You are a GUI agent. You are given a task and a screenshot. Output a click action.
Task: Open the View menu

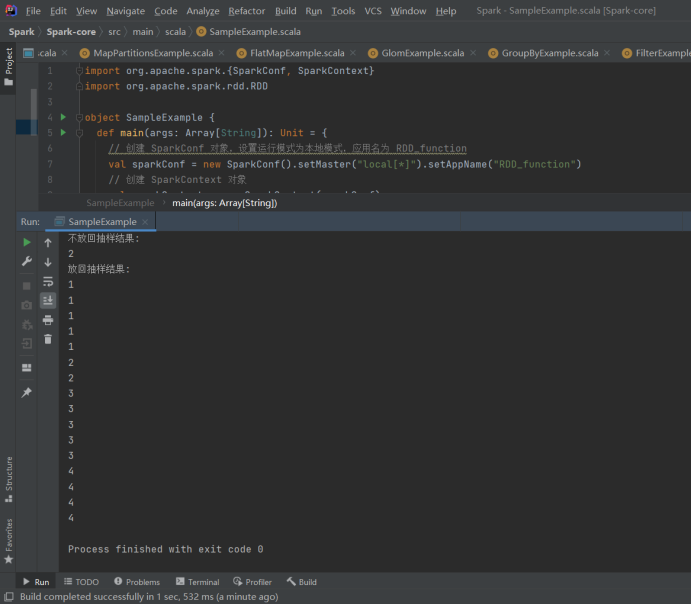coord(86,11)
